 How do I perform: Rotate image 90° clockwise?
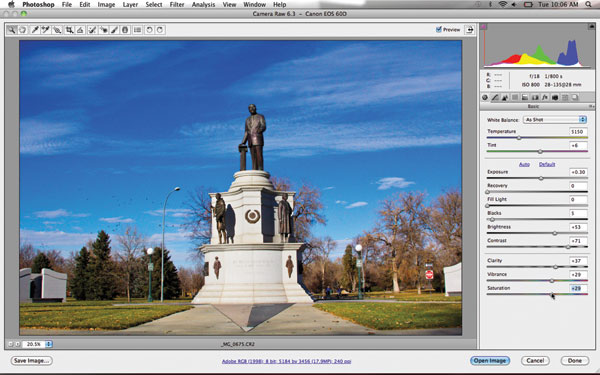pos(160,30)
